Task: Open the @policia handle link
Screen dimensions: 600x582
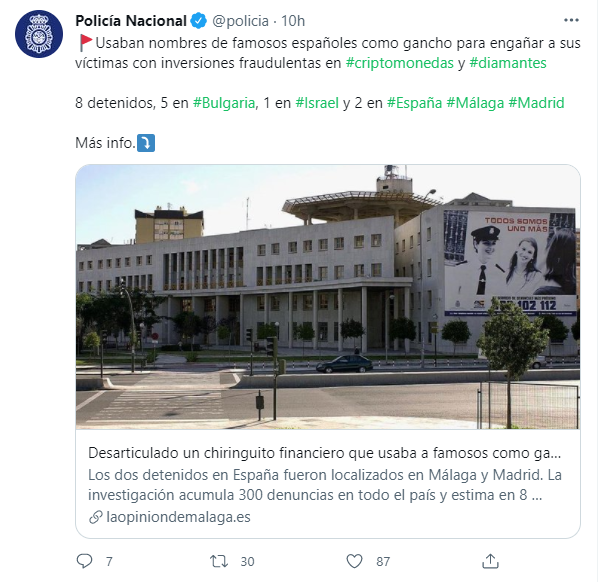Action: [240, 21]
